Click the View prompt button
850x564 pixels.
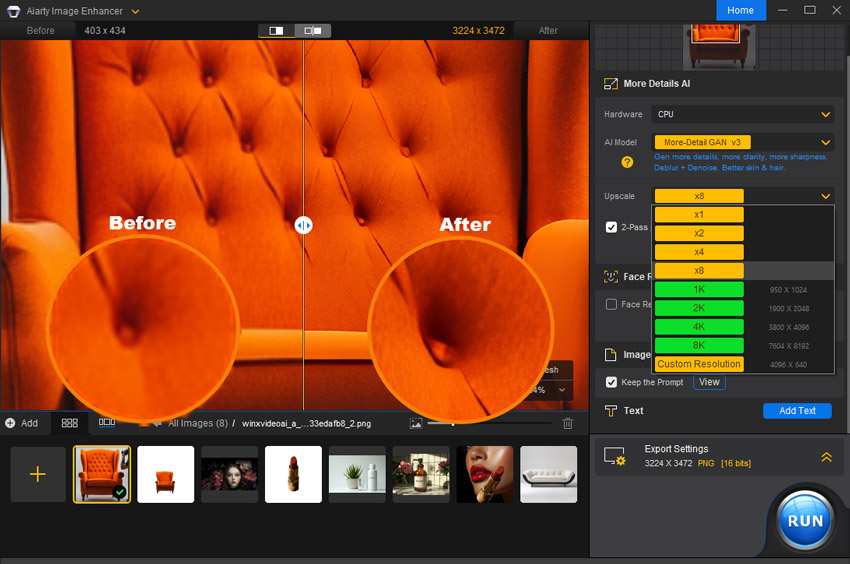709,382
